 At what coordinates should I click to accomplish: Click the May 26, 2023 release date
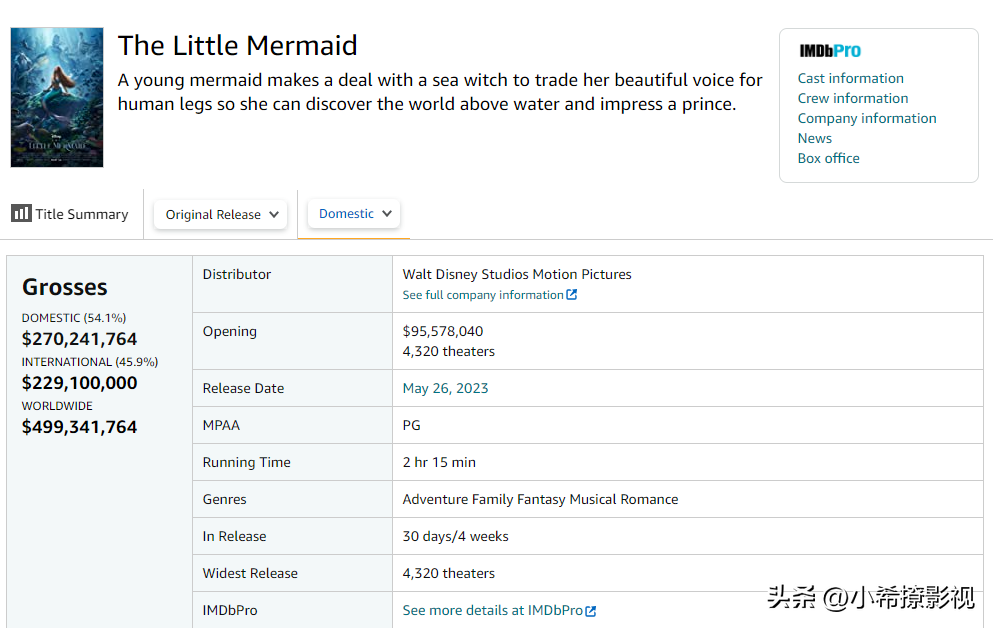point(445,388)
